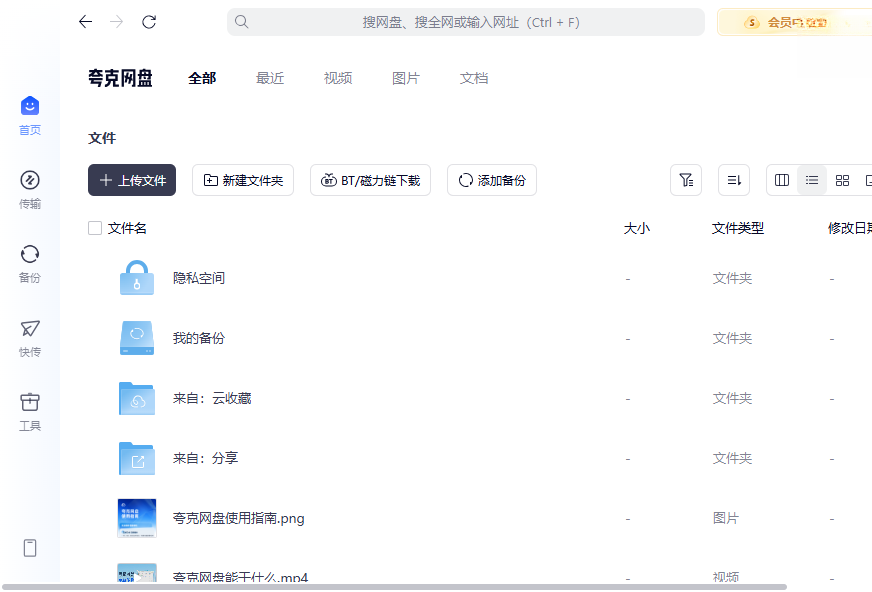The height and width of the screenshot is (592, 872).
Task: Click the search magnifier icon
Action: point(241,22)
